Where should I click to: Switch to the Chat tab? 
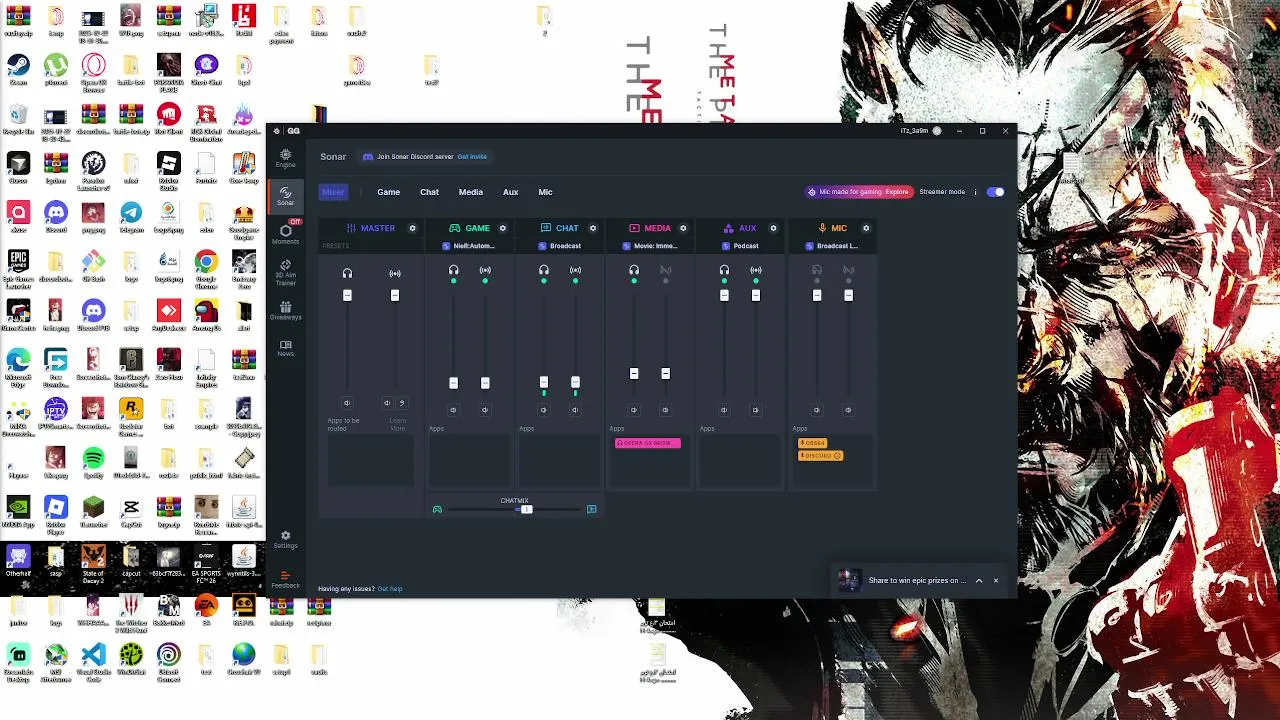coord(429,192)
